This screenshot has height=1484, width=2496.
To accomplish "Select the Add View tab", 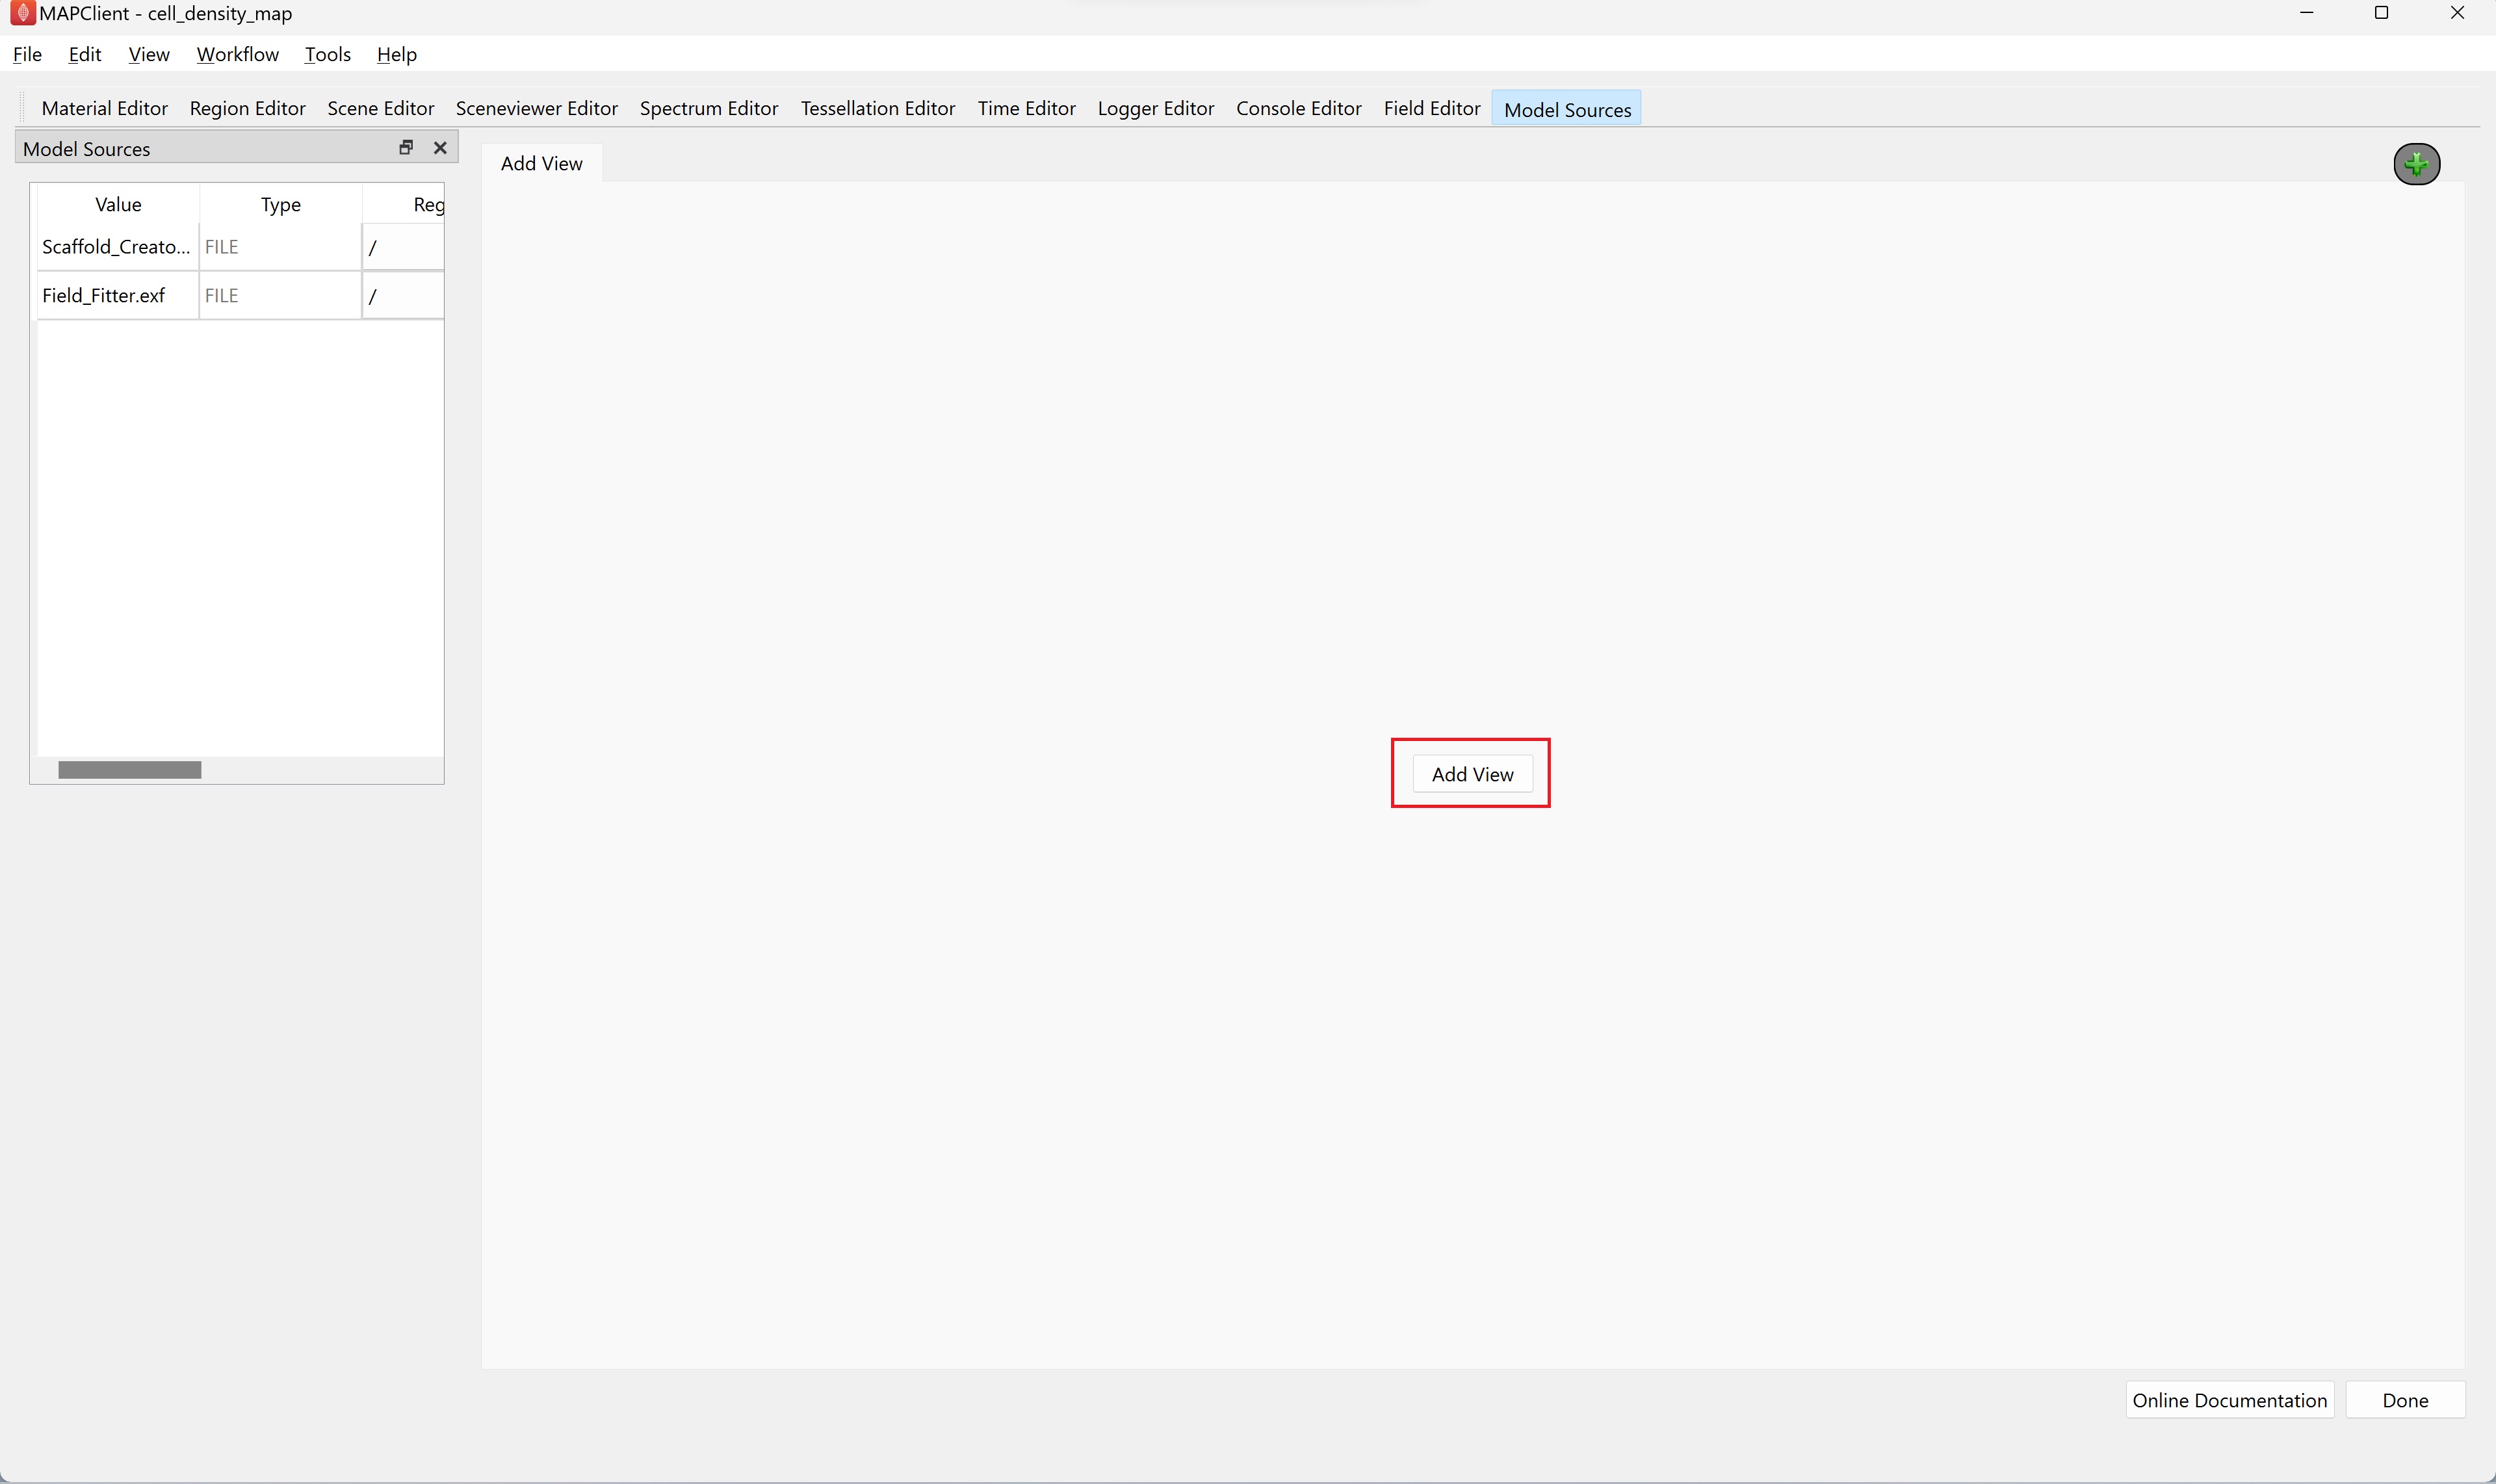I will (x=541, y=163).
